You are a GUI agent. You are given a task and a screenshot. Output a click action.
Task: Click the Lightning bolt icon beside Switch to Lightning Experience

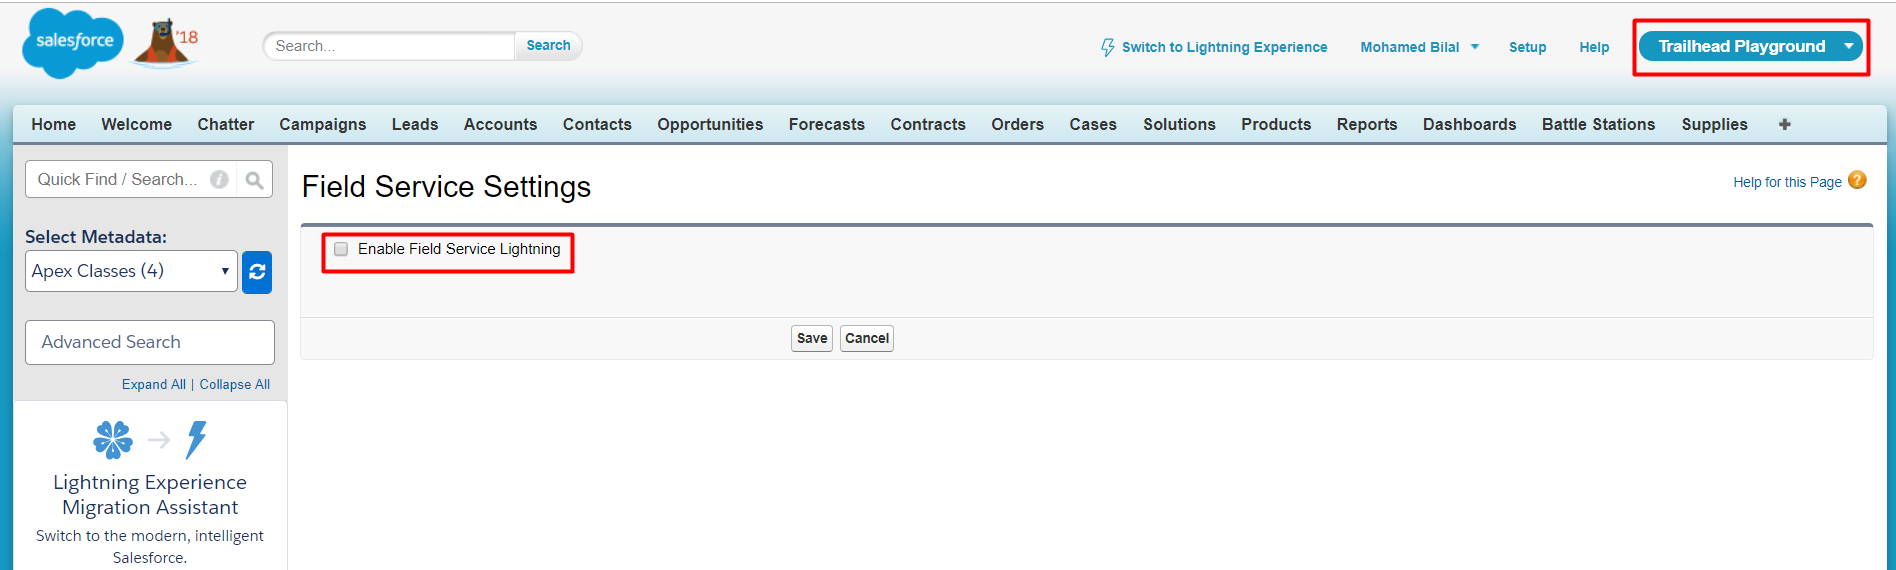[x=1108, y=47]
